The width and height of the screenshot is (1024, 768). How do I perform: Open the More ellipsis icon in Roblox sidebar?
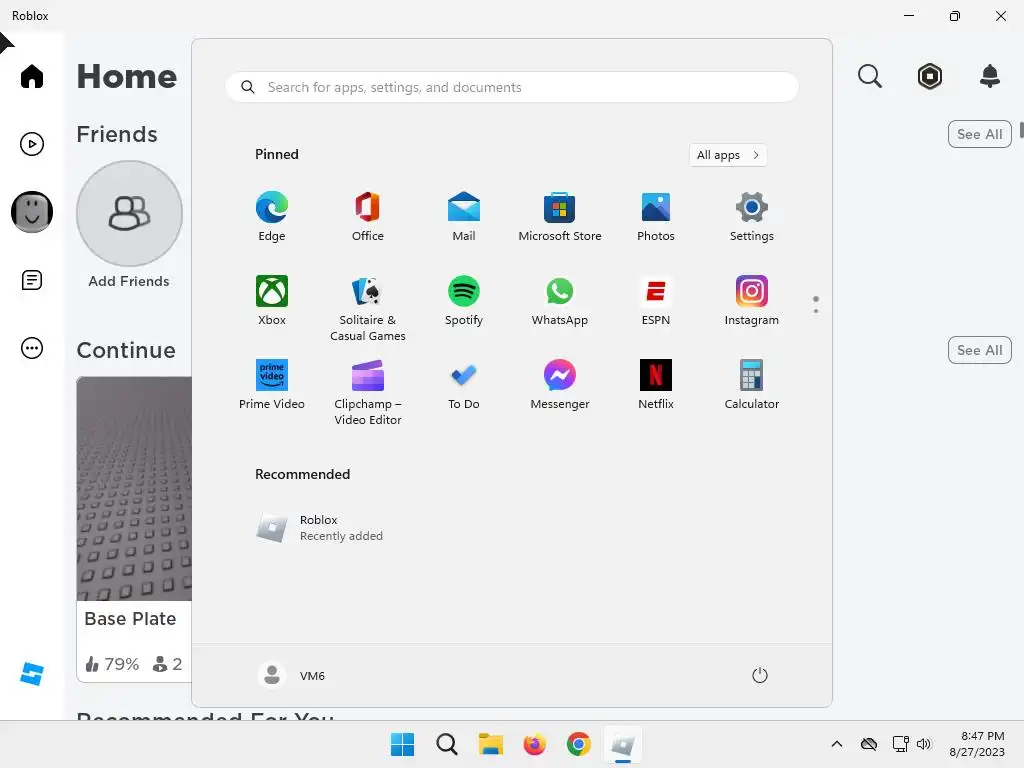pyautogui.click(x=31, y=348)
